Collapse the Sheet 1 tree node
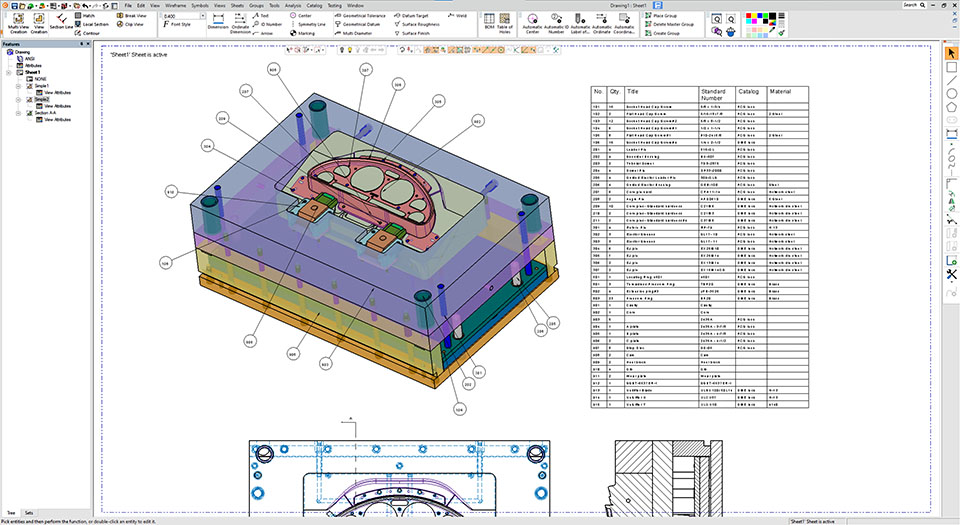The height and width of the screenshot is (525, 960). click(9, 72)
